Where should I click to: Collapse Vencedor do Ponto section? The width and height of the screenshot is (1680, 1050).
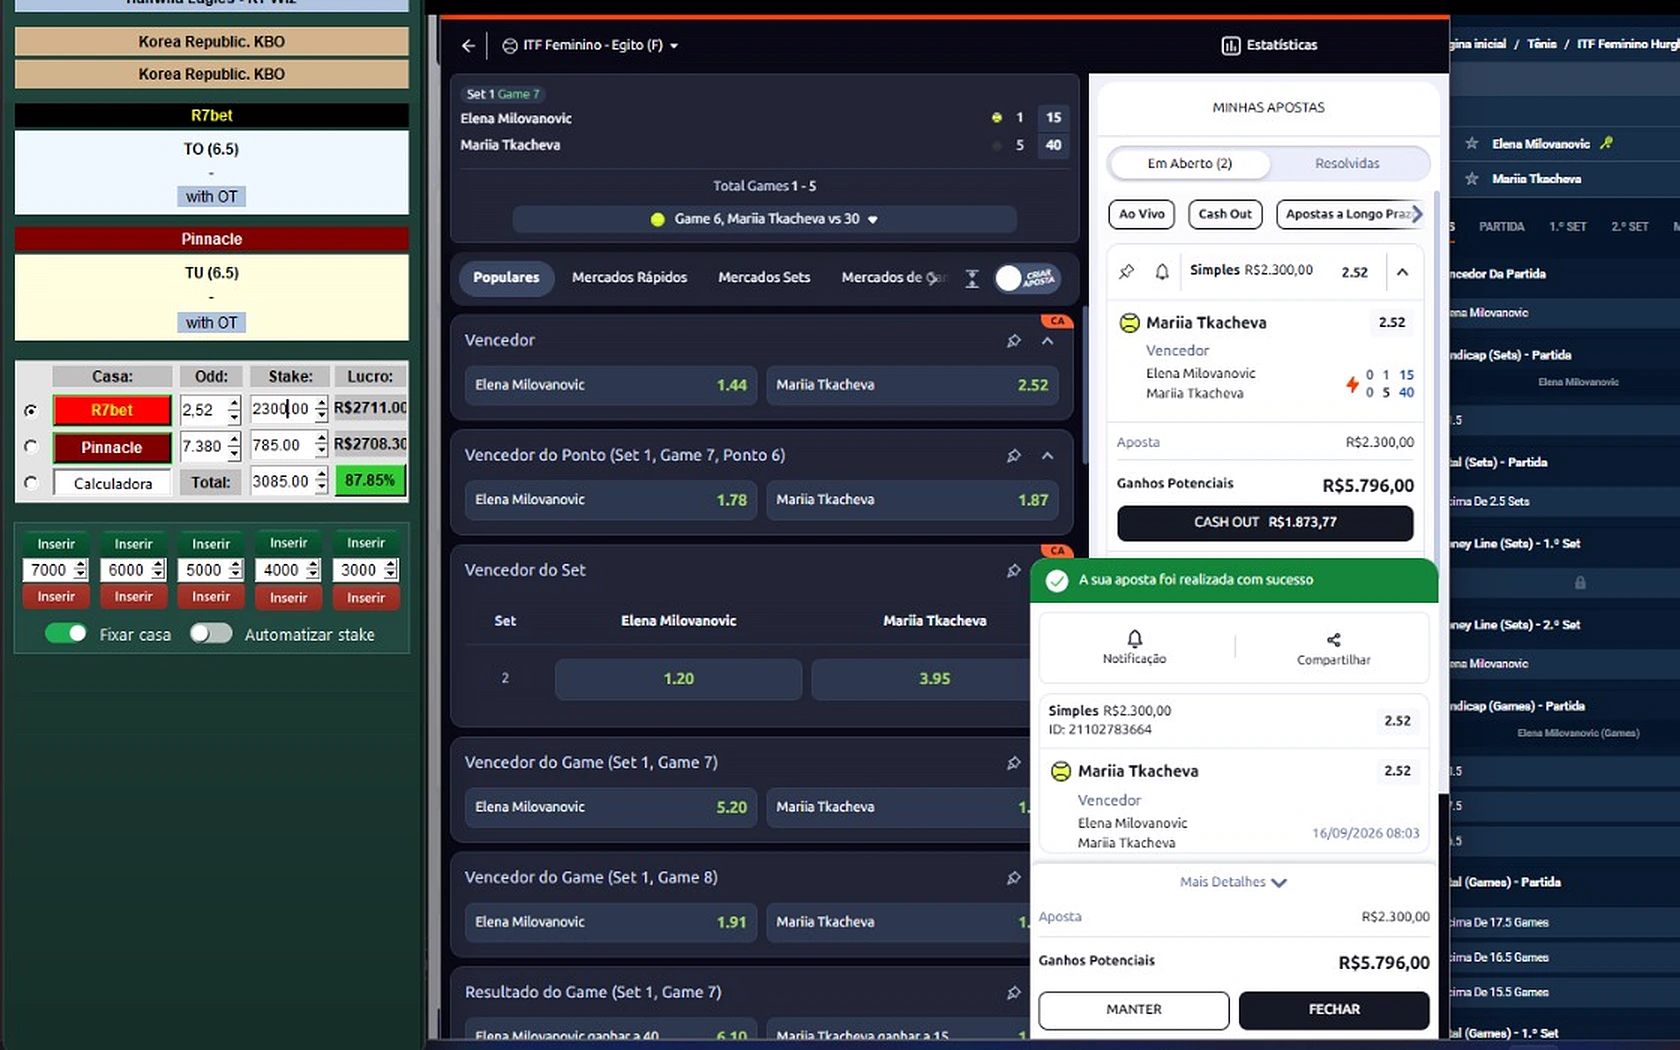tap(1047, 456)
